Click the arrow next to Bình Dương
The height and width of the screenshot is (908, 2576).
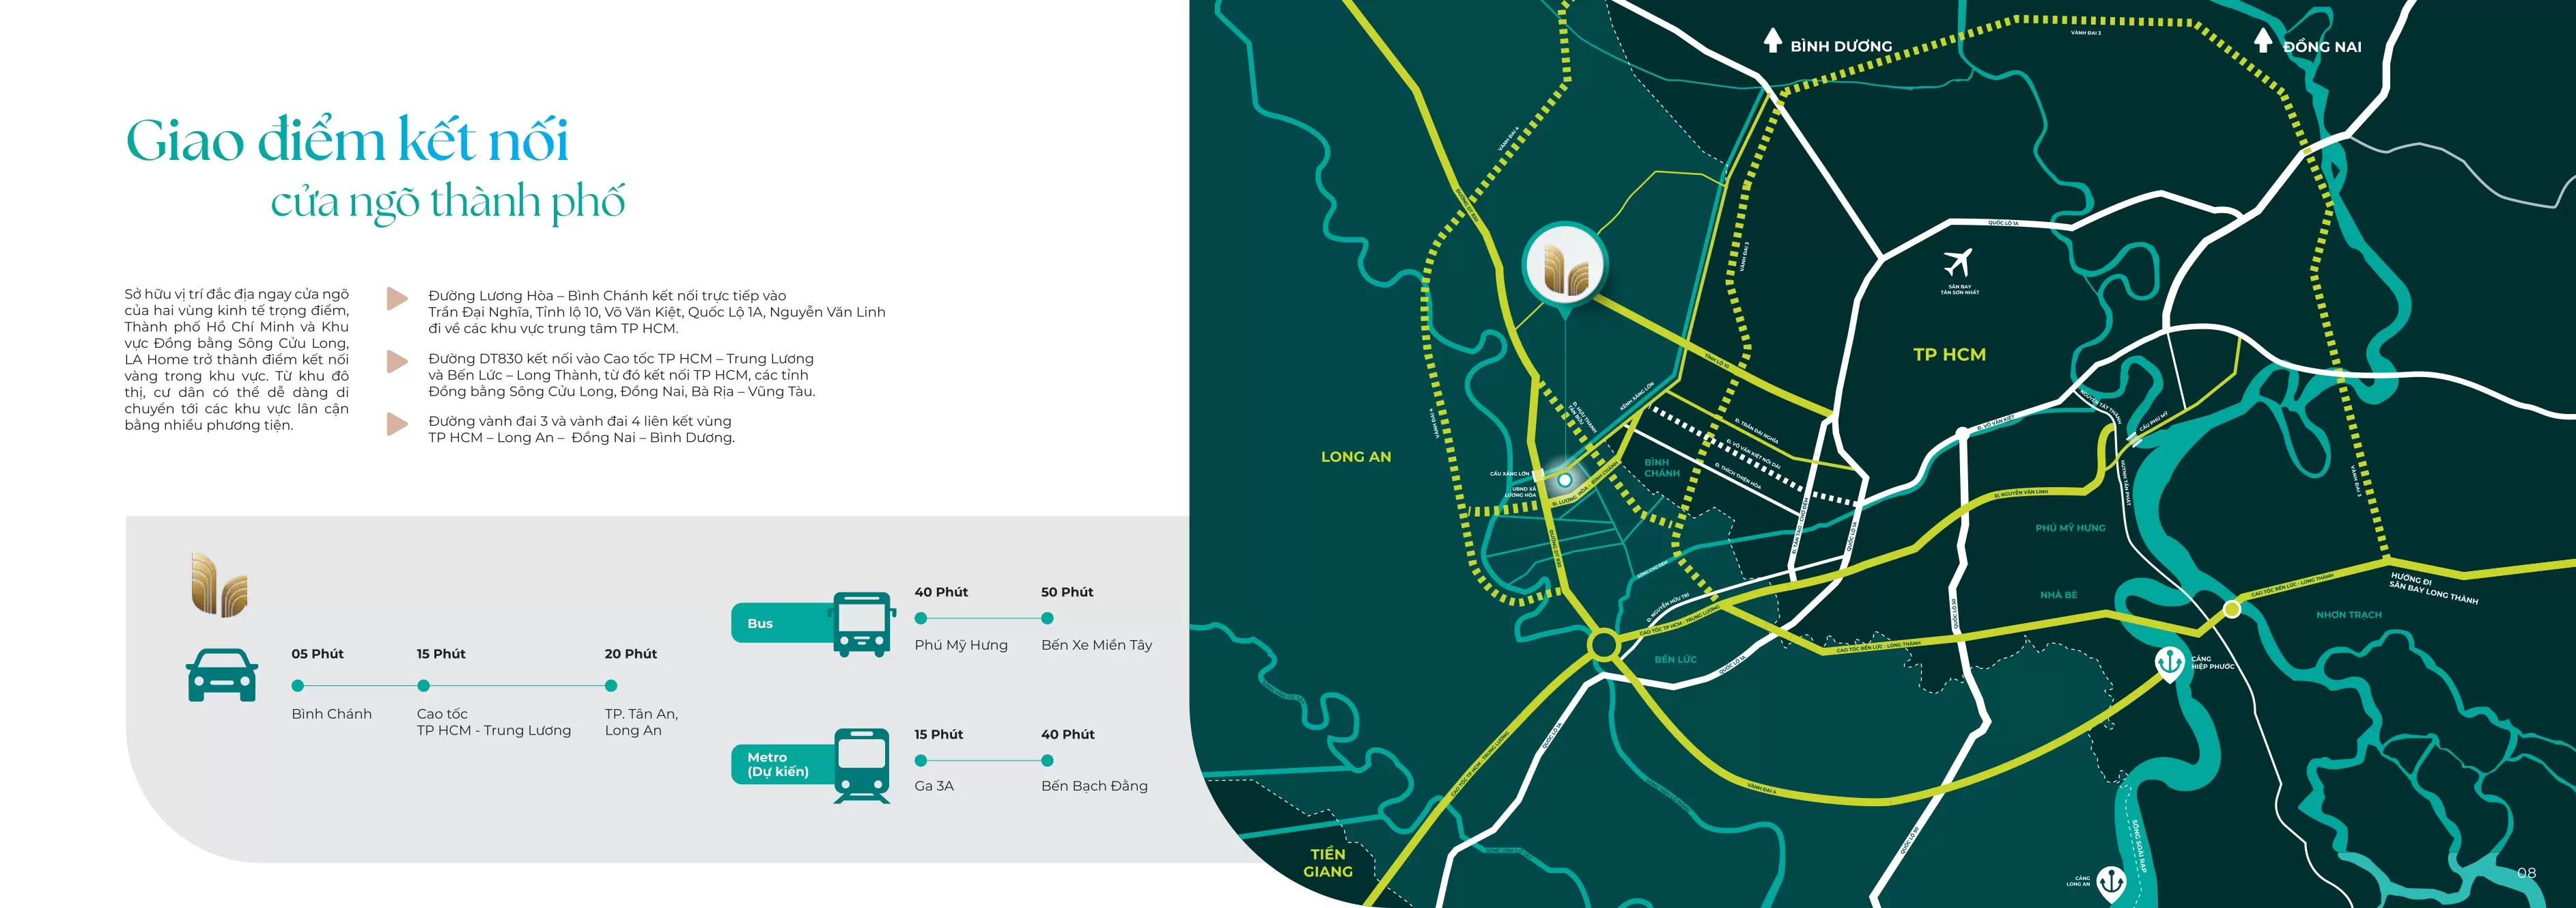[1772, 41]
